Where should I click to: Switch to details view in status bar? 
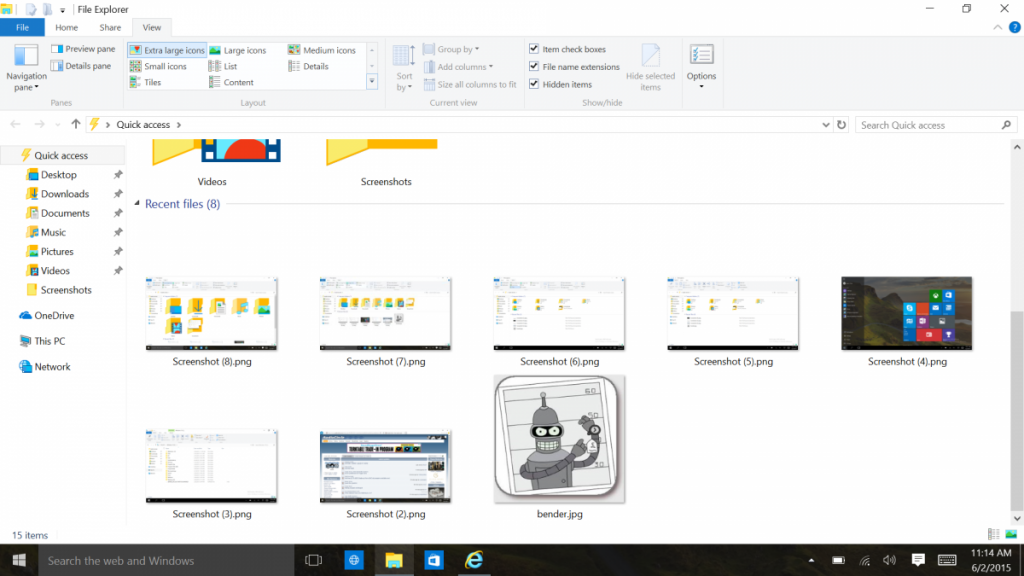coord(994,534)
